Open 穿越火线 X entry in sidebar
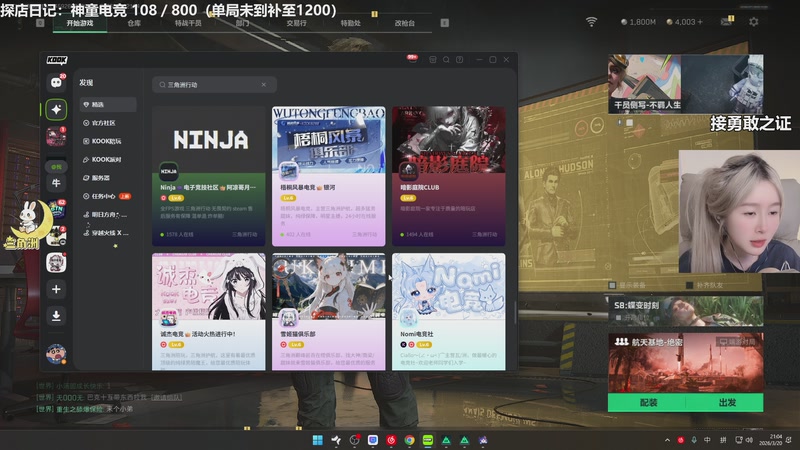The image size is (800, 450). pyautogui.click(x=108, y=233)
